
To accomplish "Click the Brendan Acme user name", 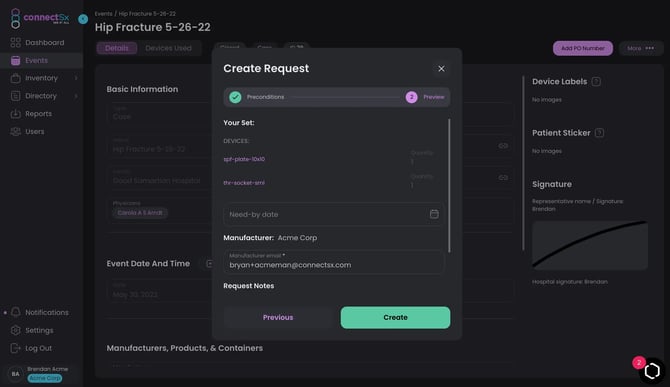I will (47, 369).
